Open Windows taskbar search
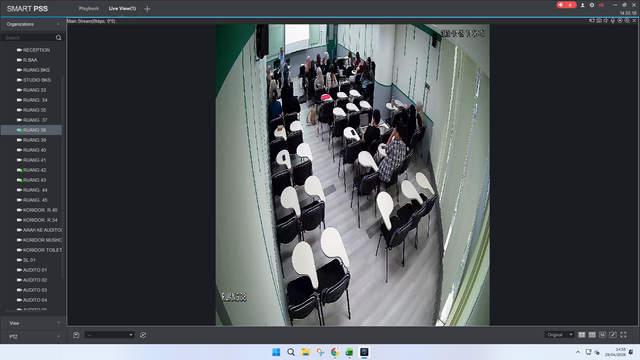This screenshot has height=360, width=640. point(291,352)
